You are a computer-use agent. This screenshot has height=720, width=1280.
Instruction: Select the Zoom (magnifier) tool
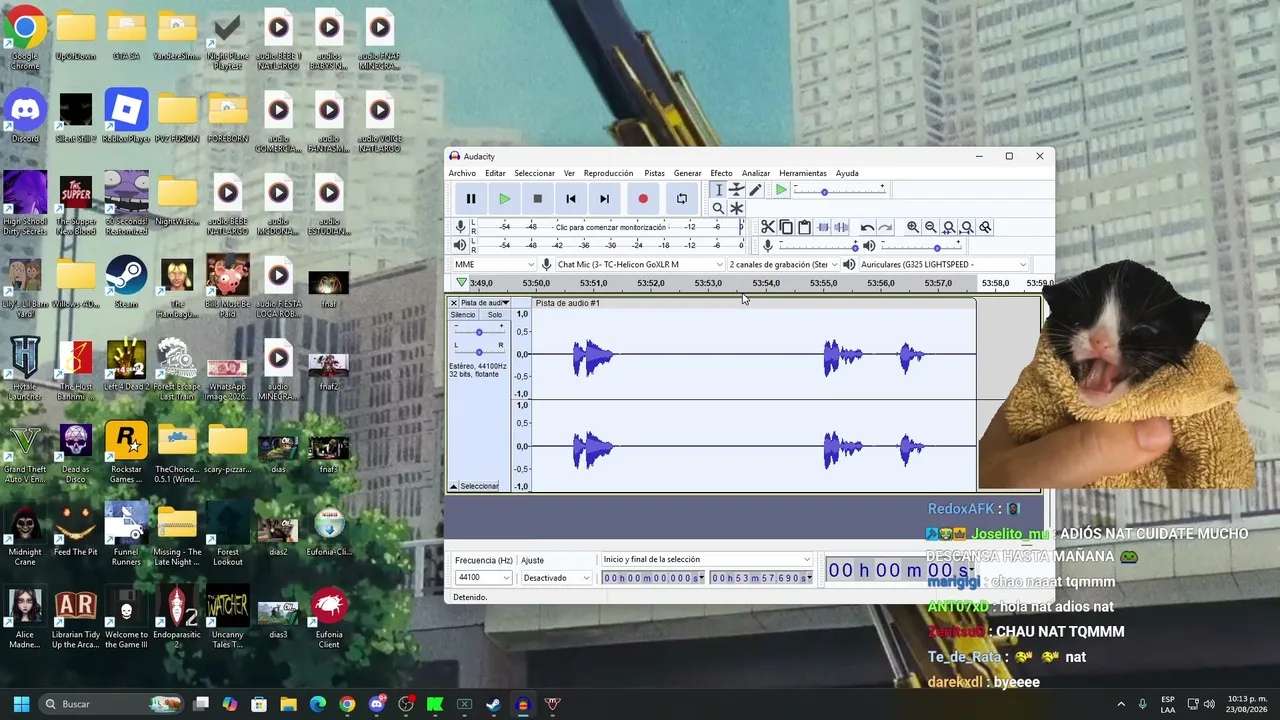[718, 208]
